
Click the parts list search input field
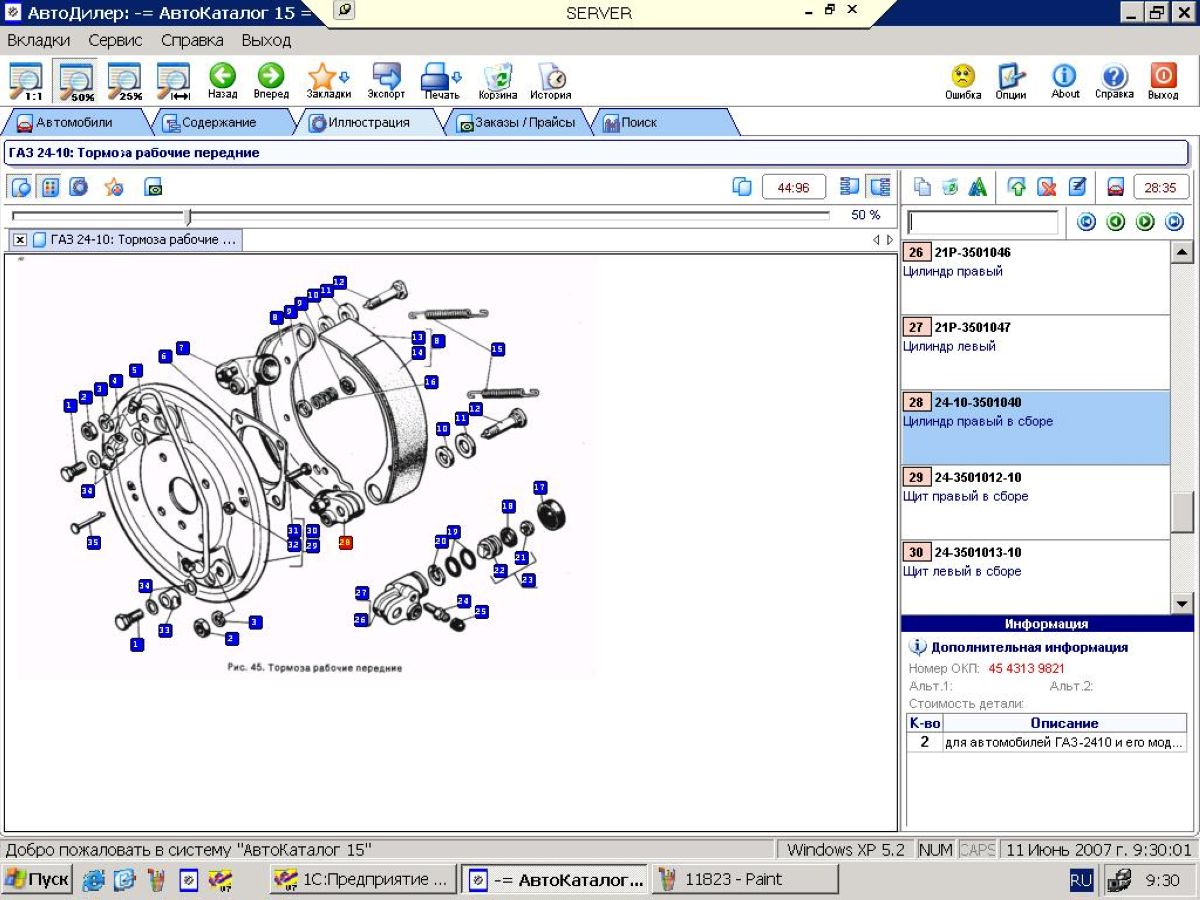(982, 222)
